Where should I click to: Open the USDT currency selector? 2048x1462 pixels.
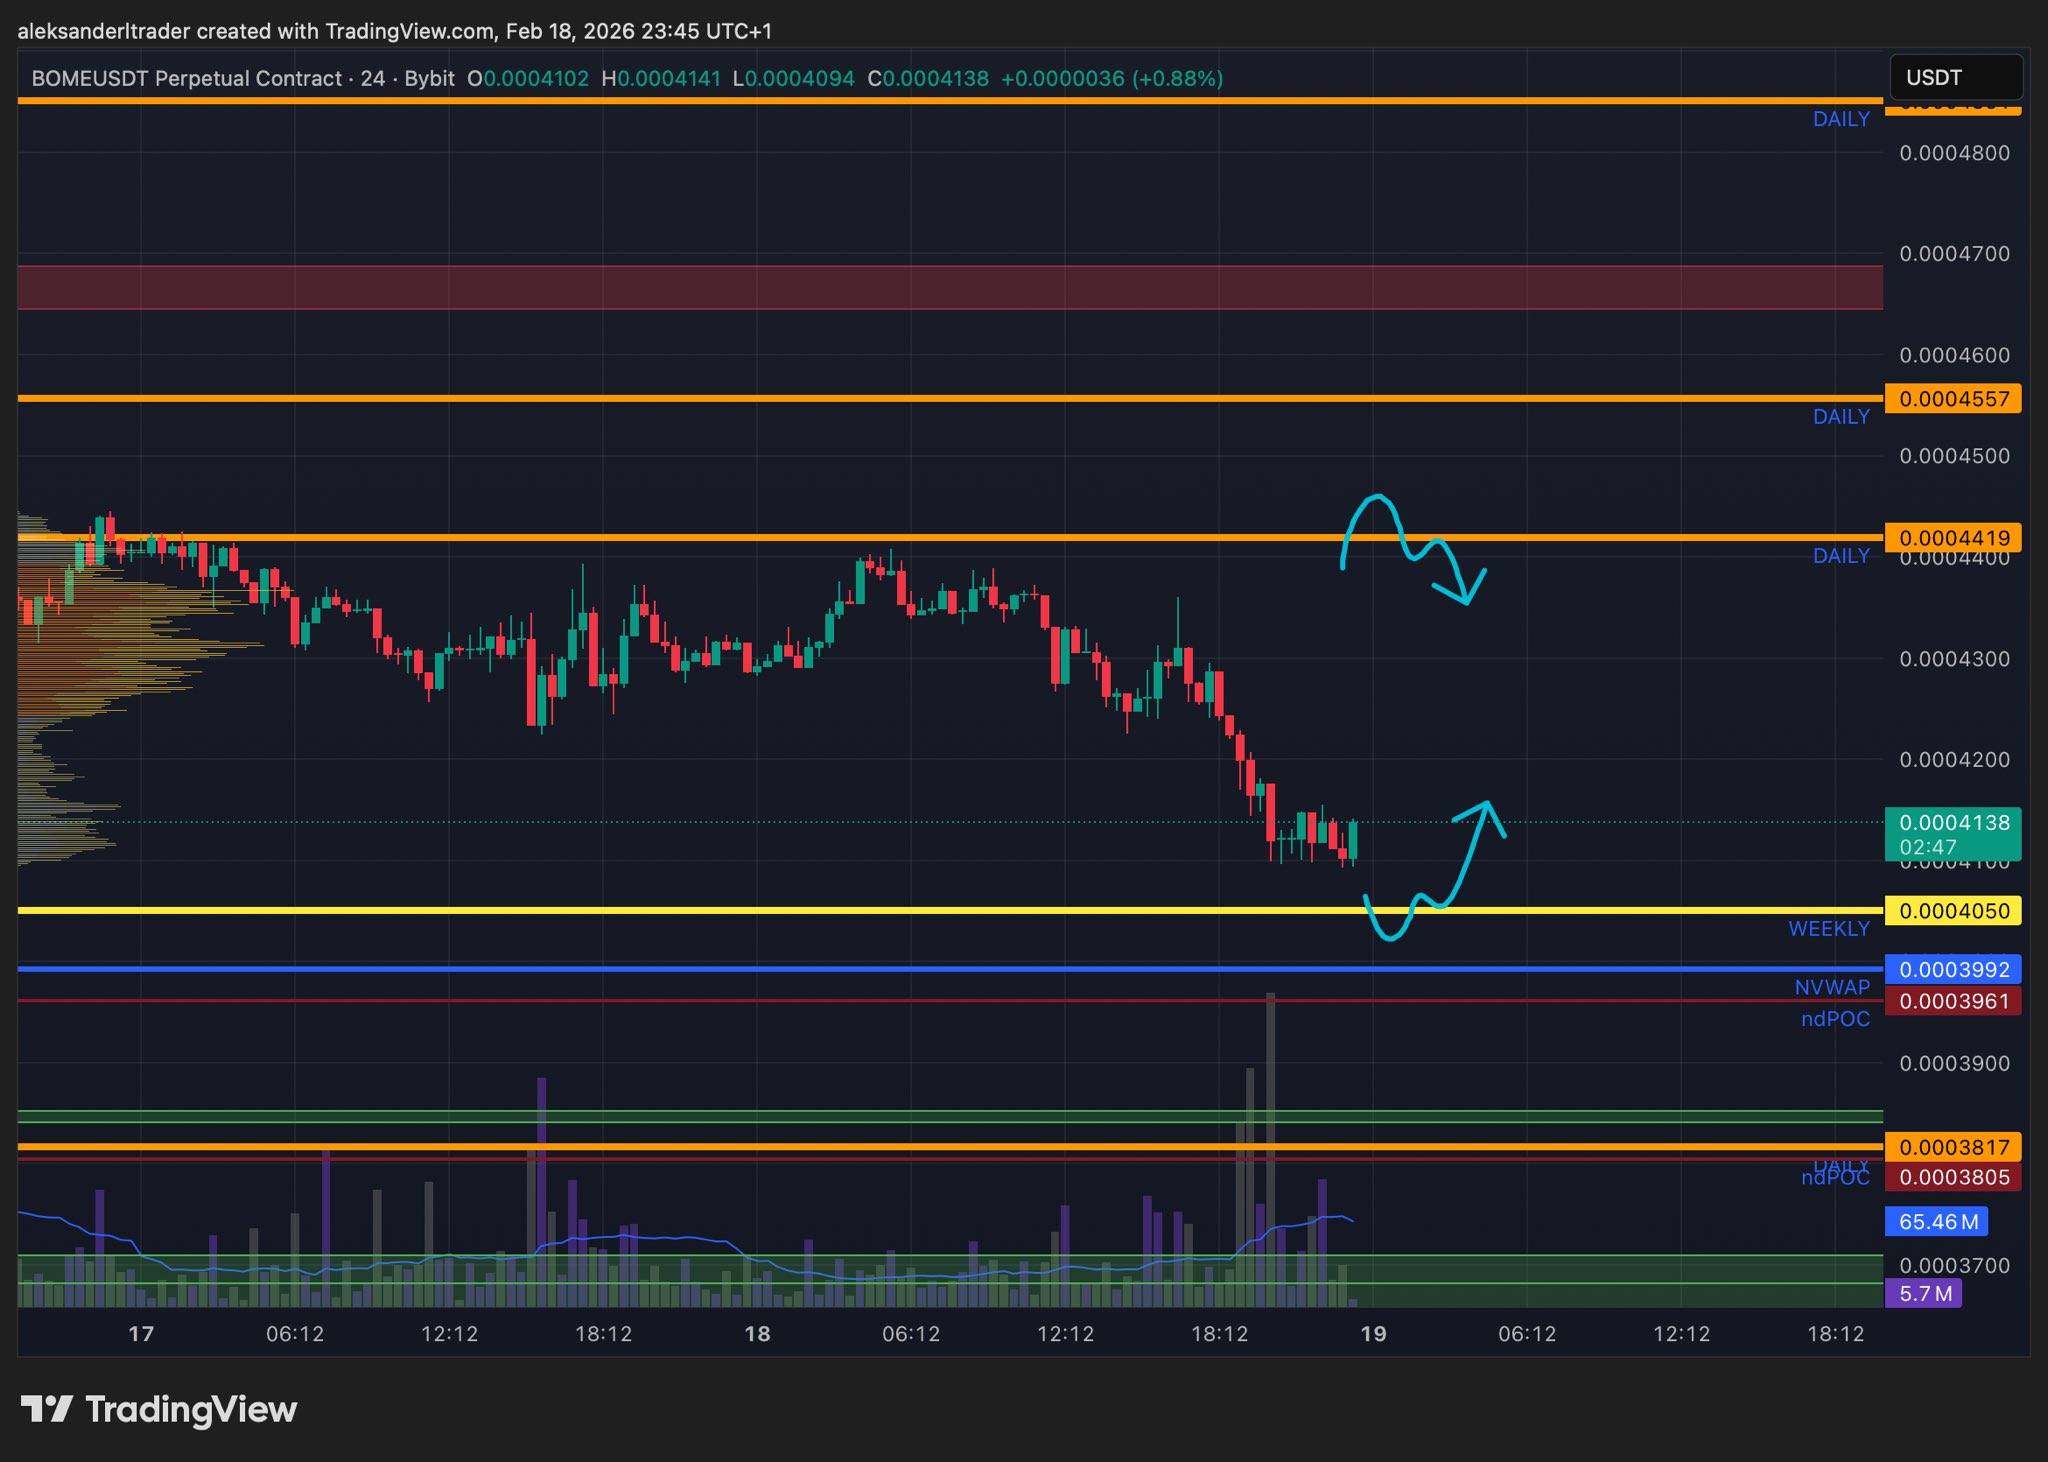[x=1955, y=78]
